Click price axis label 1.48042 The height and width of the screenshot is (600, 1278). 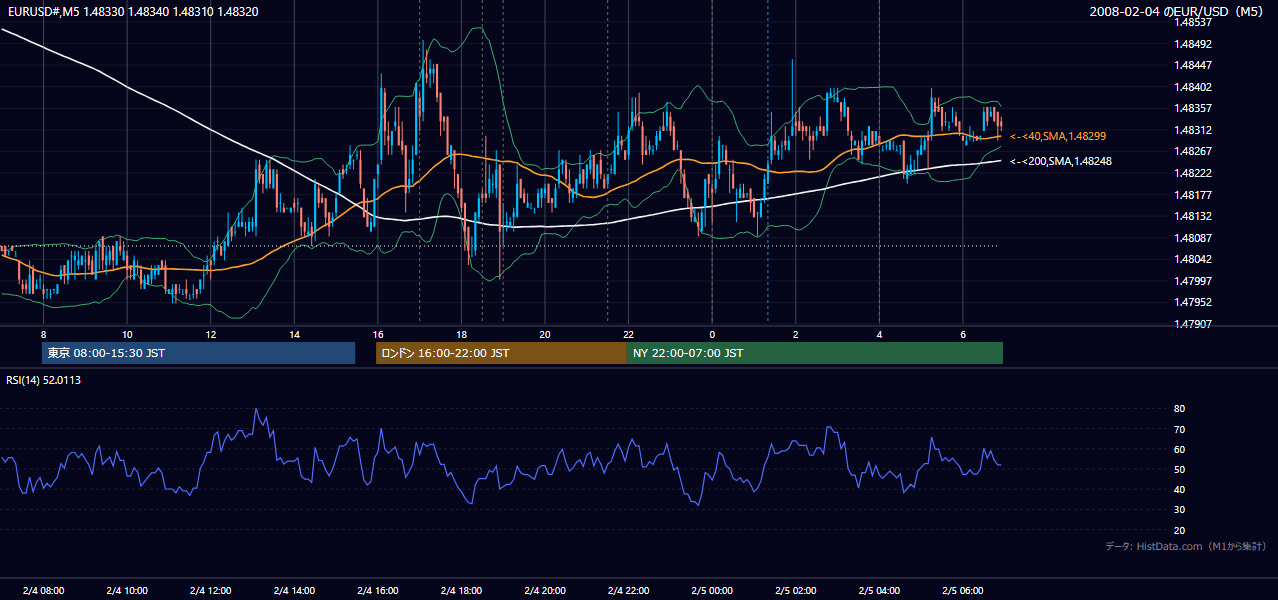pos(1193,259)
